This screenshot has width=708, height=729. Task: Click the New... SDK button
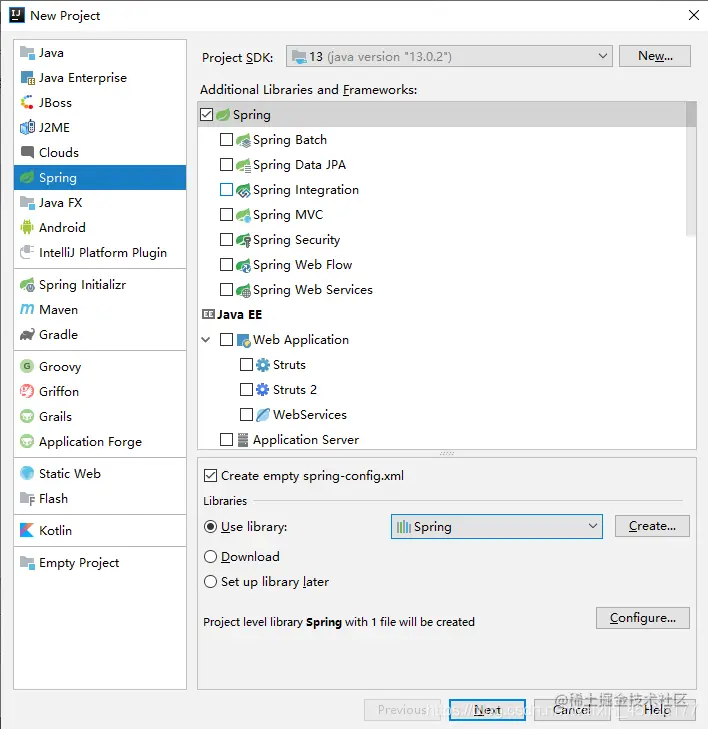(x=655, y=56)
